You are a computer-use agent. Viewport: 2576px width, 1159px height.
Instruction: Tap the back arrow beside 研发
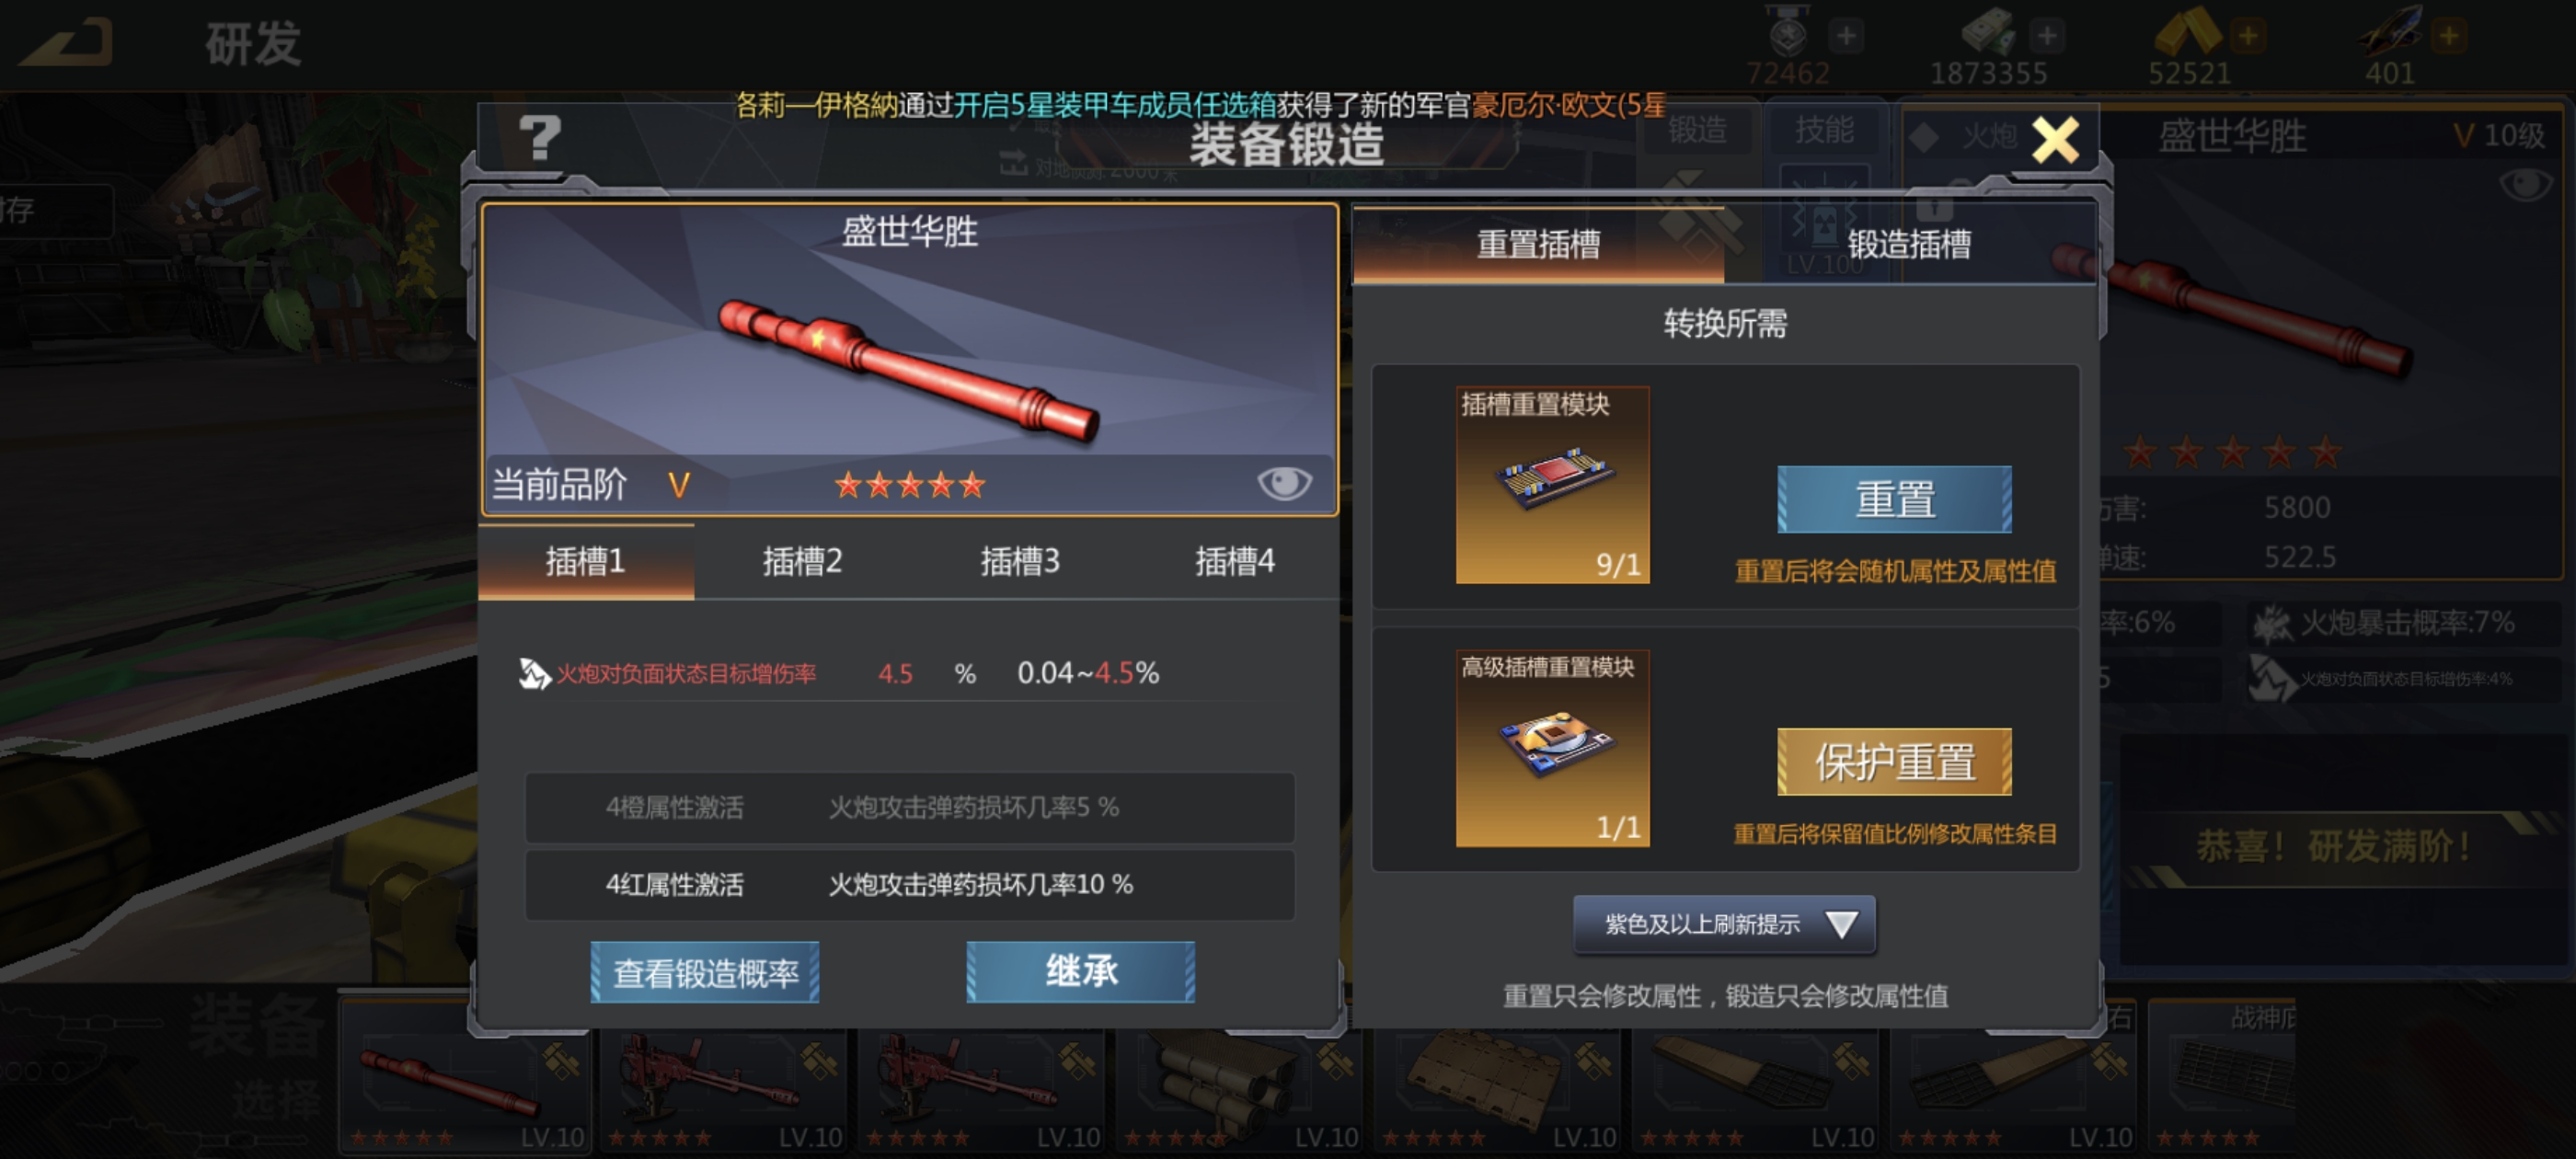click(x=67, y=42)
